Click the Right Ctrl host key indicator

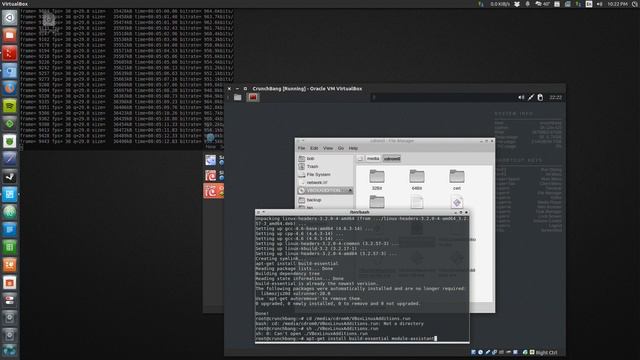[546, 353]
